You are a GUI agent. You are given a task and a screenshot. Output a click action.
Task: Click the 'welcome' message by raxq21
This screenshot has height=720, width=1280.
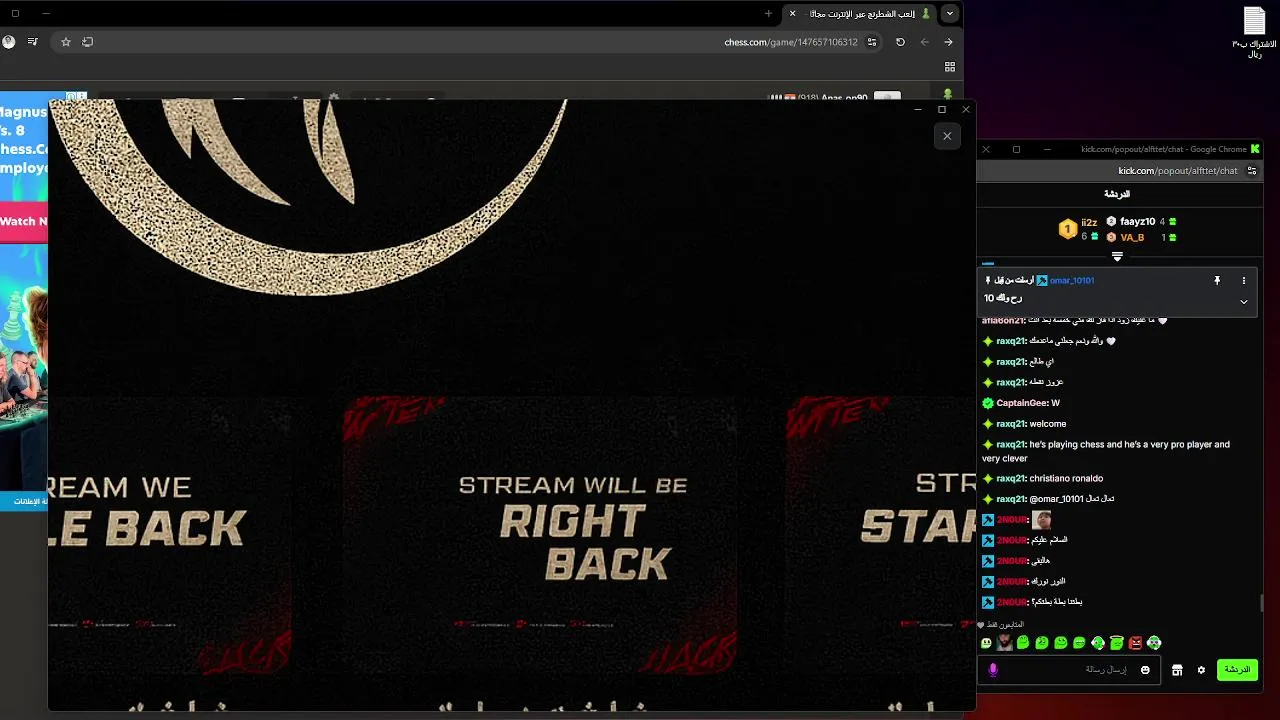(x=1047, y=424)
